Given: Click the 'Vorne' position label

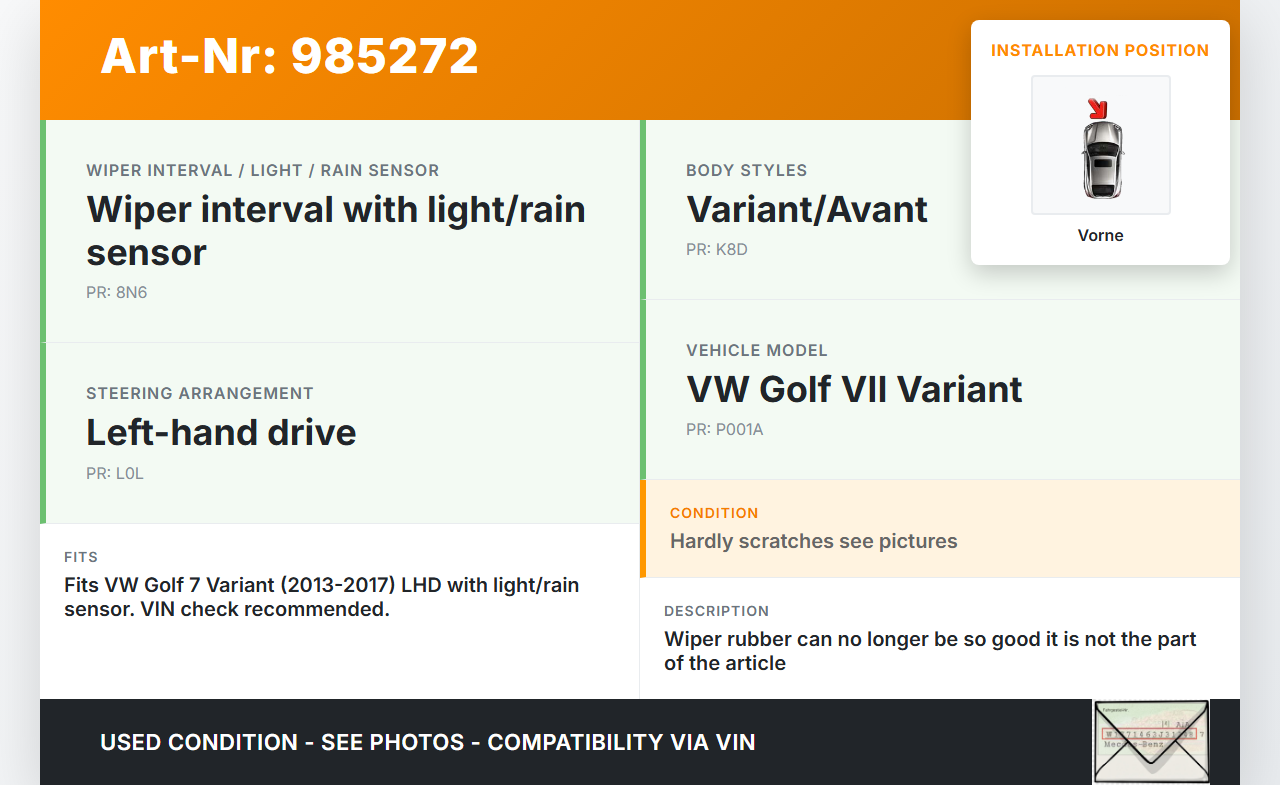Looking at the screenshot, I should (1101, 236).
